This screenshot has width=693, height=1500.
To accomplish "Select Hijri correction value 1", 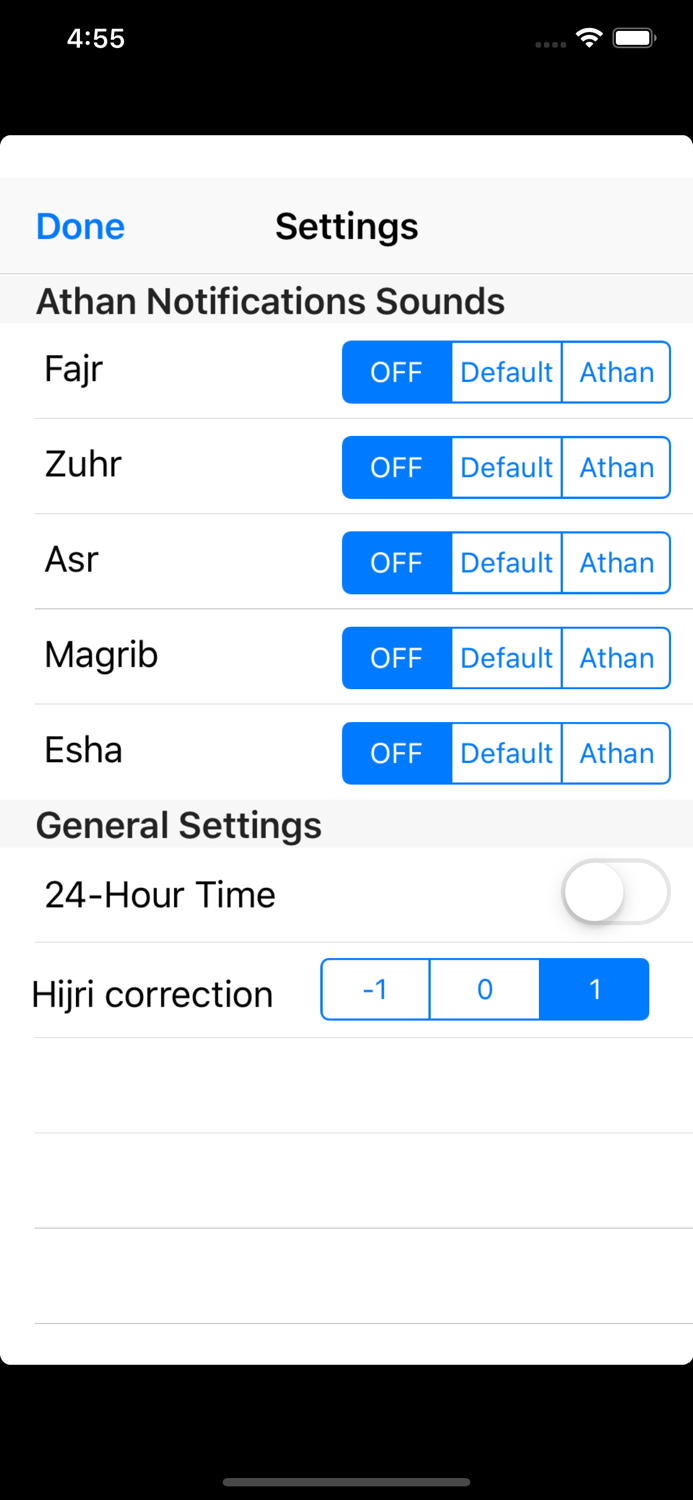I will click(594, 989).
